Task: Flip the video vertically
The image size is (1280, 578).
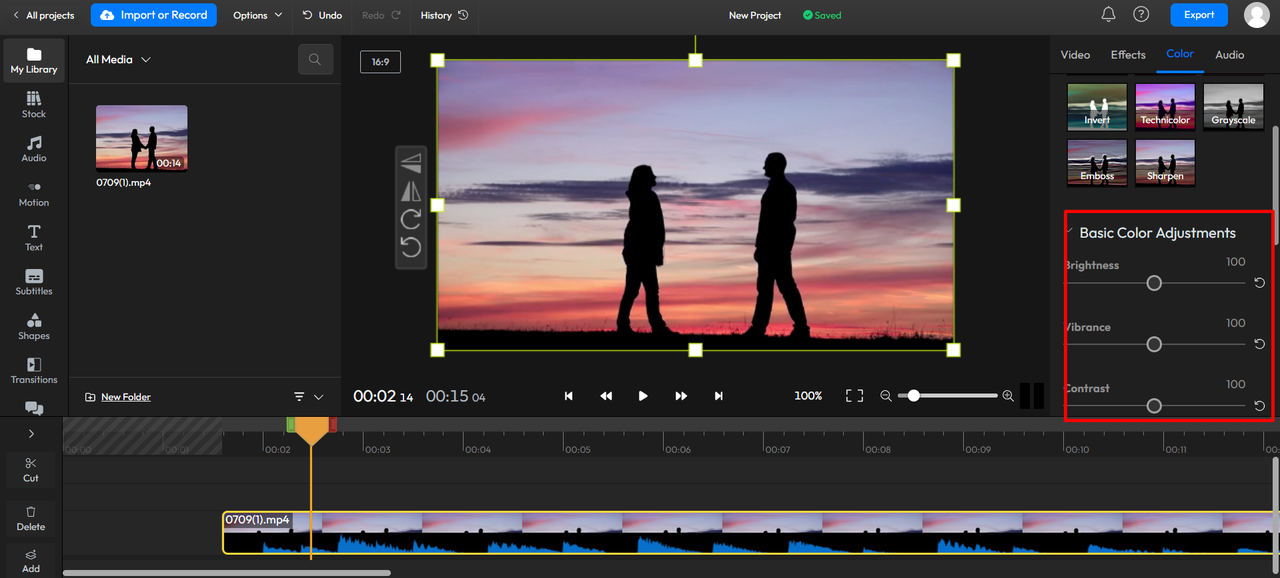Action: pos(411,162)
